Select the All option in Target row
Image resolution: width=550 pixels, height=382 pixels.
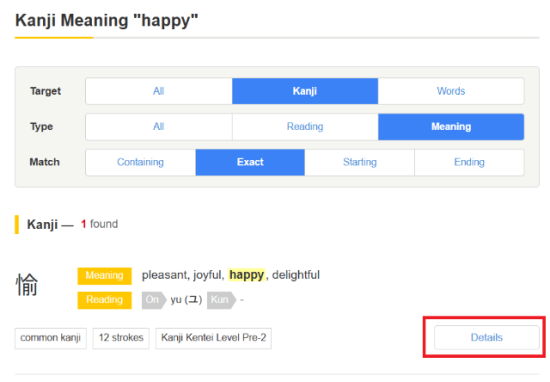159,91
